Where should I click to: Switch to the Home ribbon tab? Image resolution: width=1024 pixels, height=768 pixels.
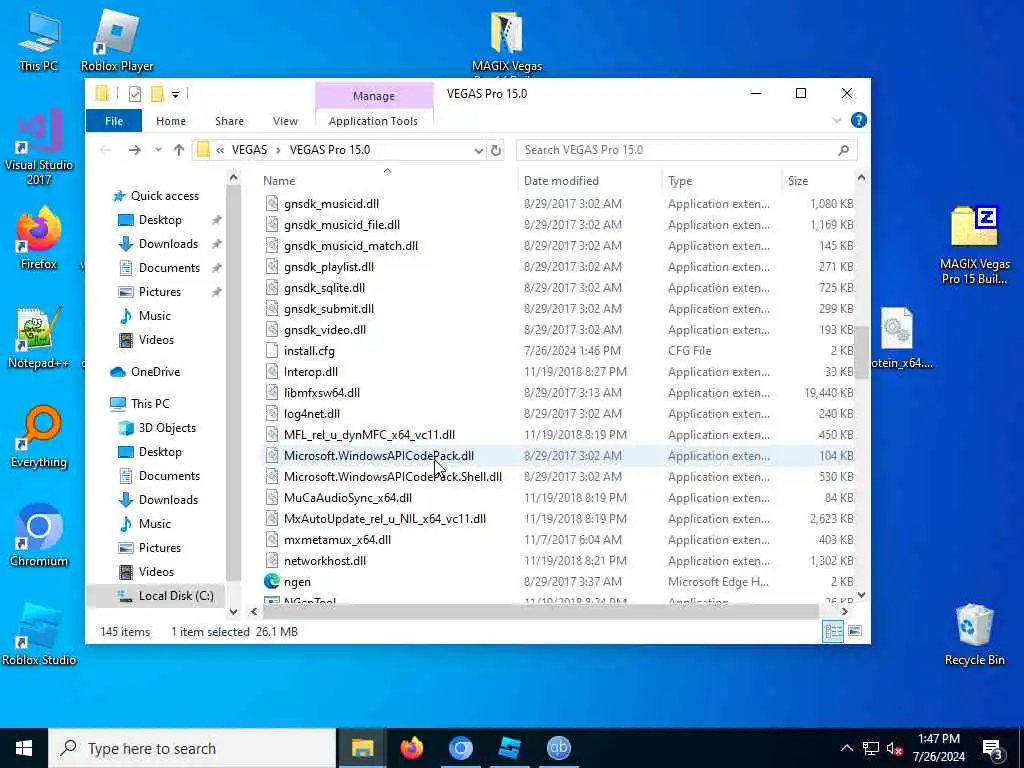click(x=170, y=121)
